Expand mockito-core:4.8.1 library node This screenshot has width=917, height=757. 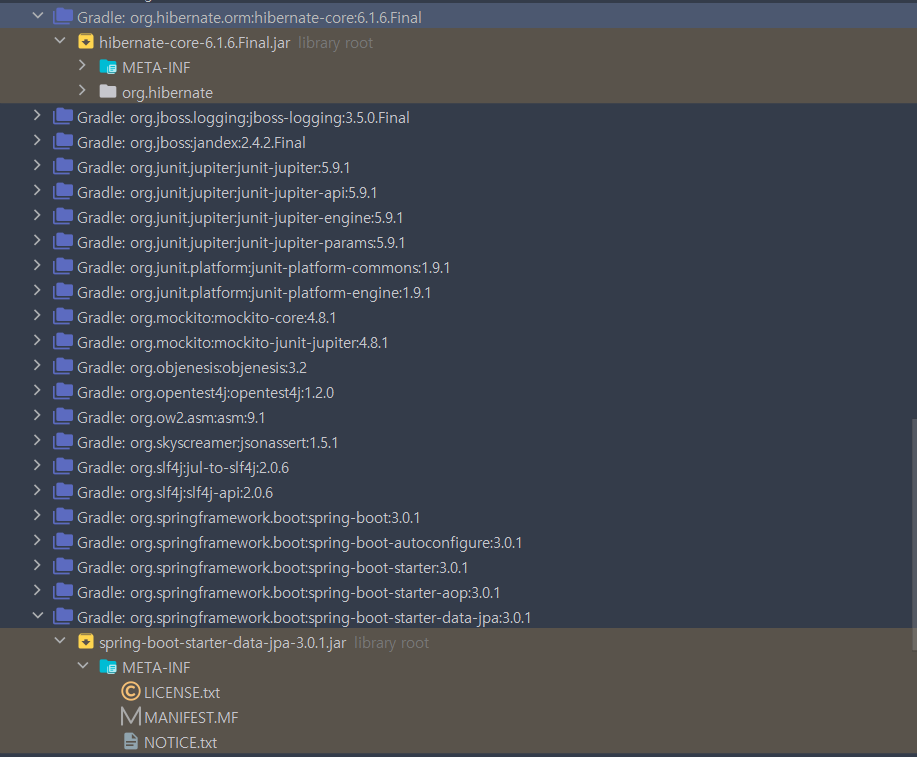pos(37,316)
